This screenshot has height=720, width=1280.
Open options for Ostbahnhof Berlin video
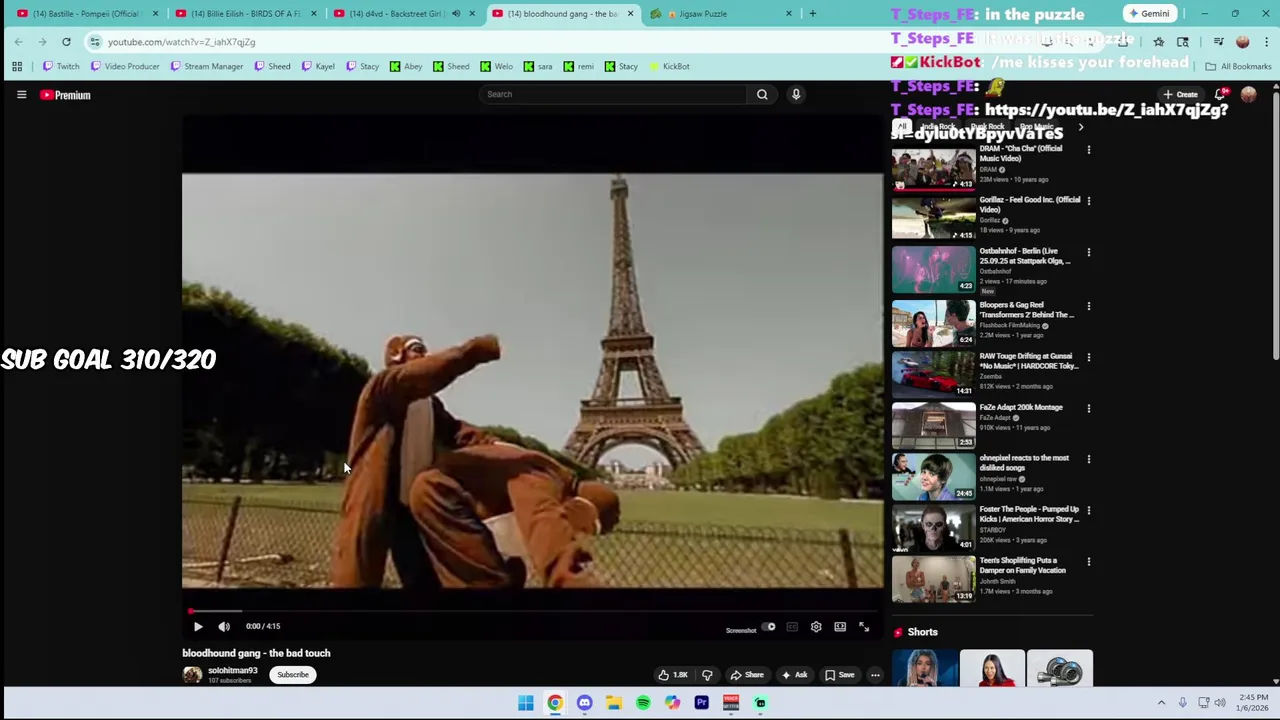[1089, 253]
